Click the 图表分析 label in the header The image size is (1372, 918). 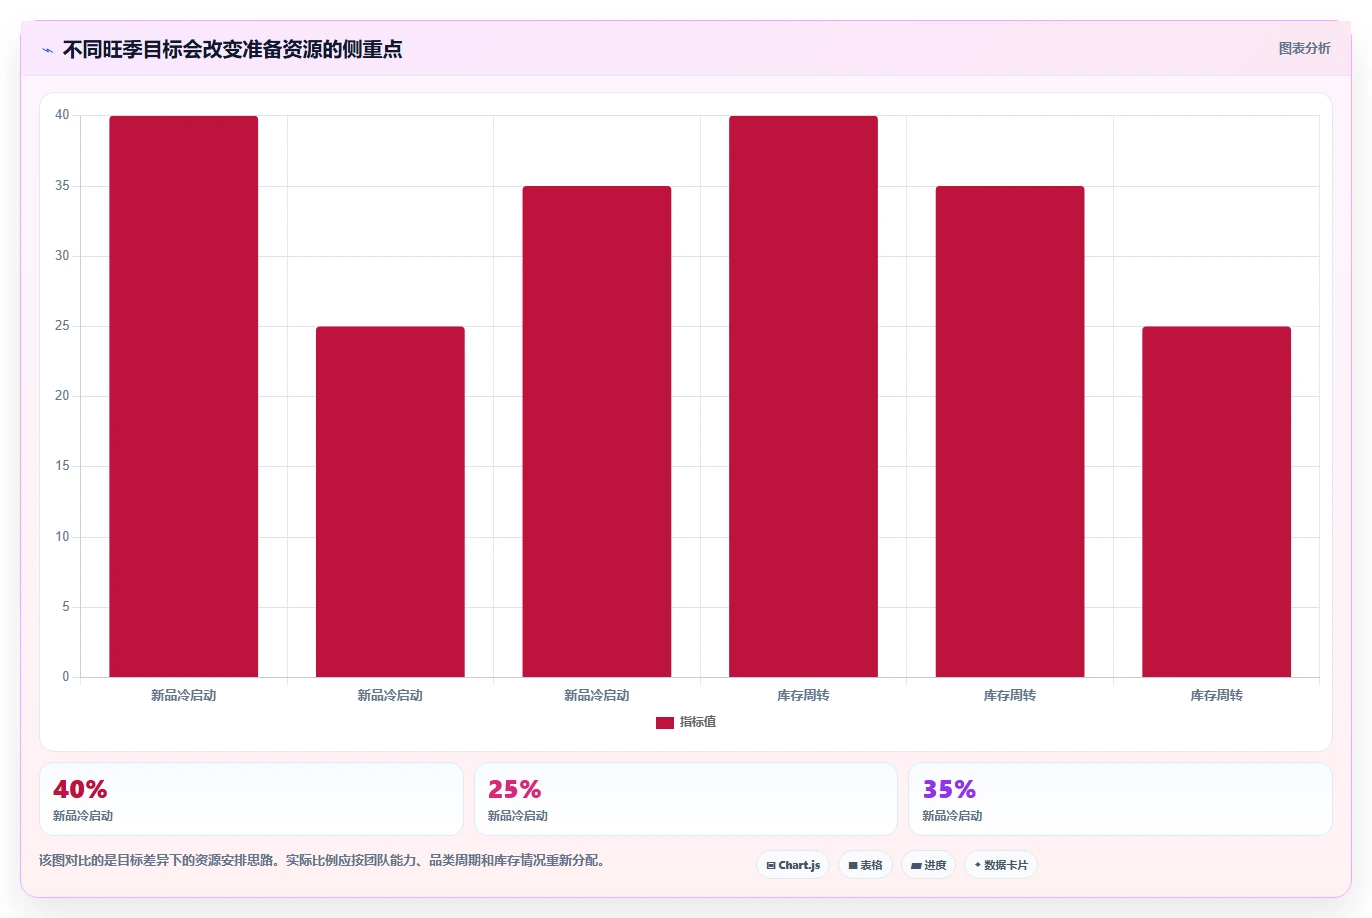pyautogui.click(x=1304, y=48)
